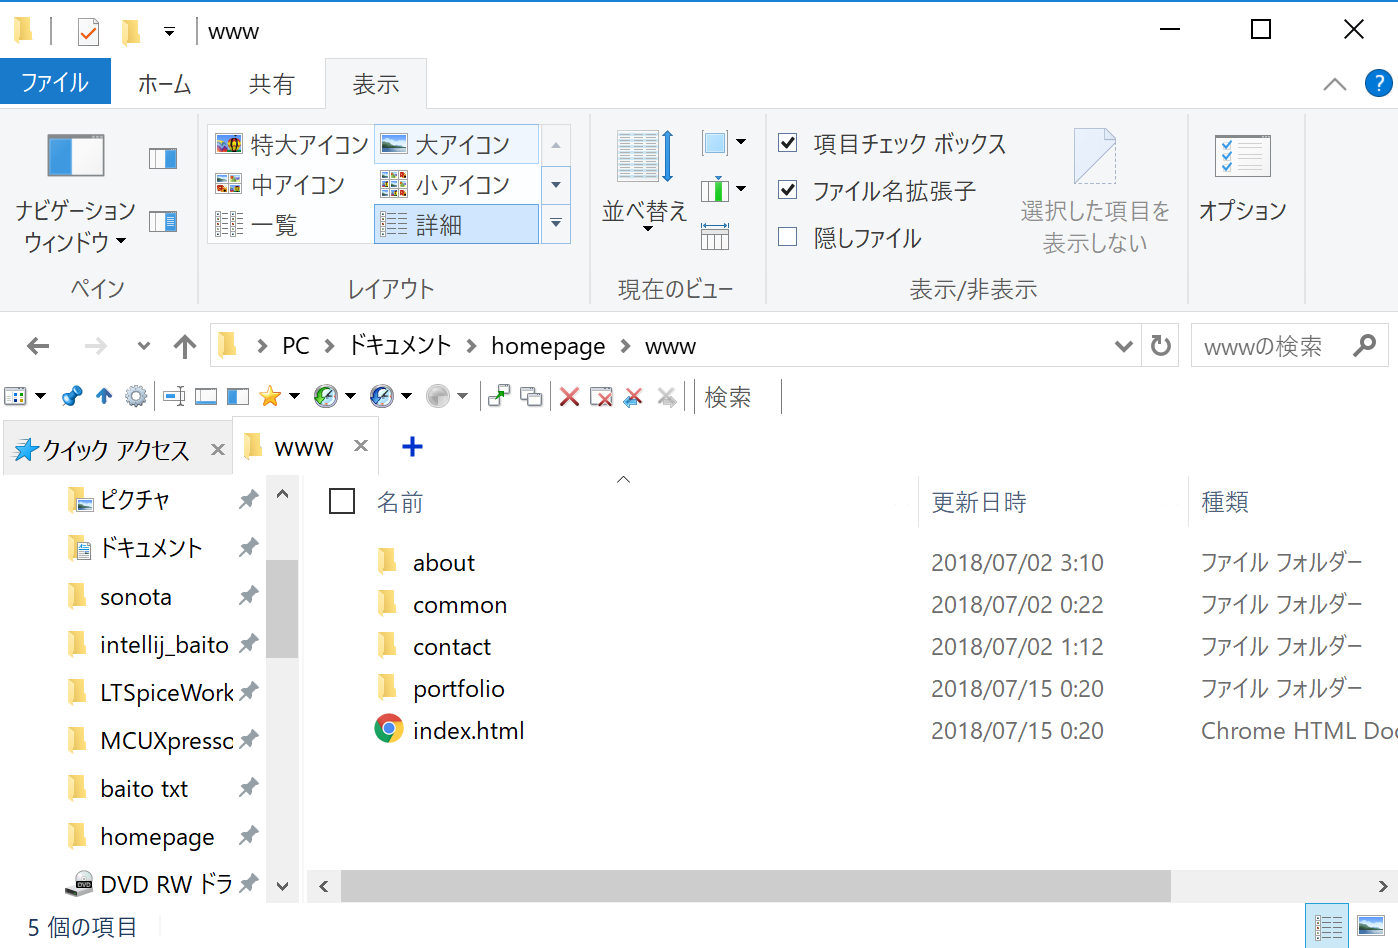Toggle the file name extensions (ファイル名拡張子) checkbox
1398x948 pixels.
(788, 190)
